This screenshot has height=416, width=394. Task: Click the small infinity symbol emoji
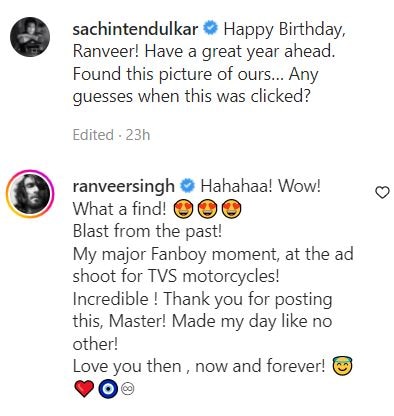click(128, 389)
